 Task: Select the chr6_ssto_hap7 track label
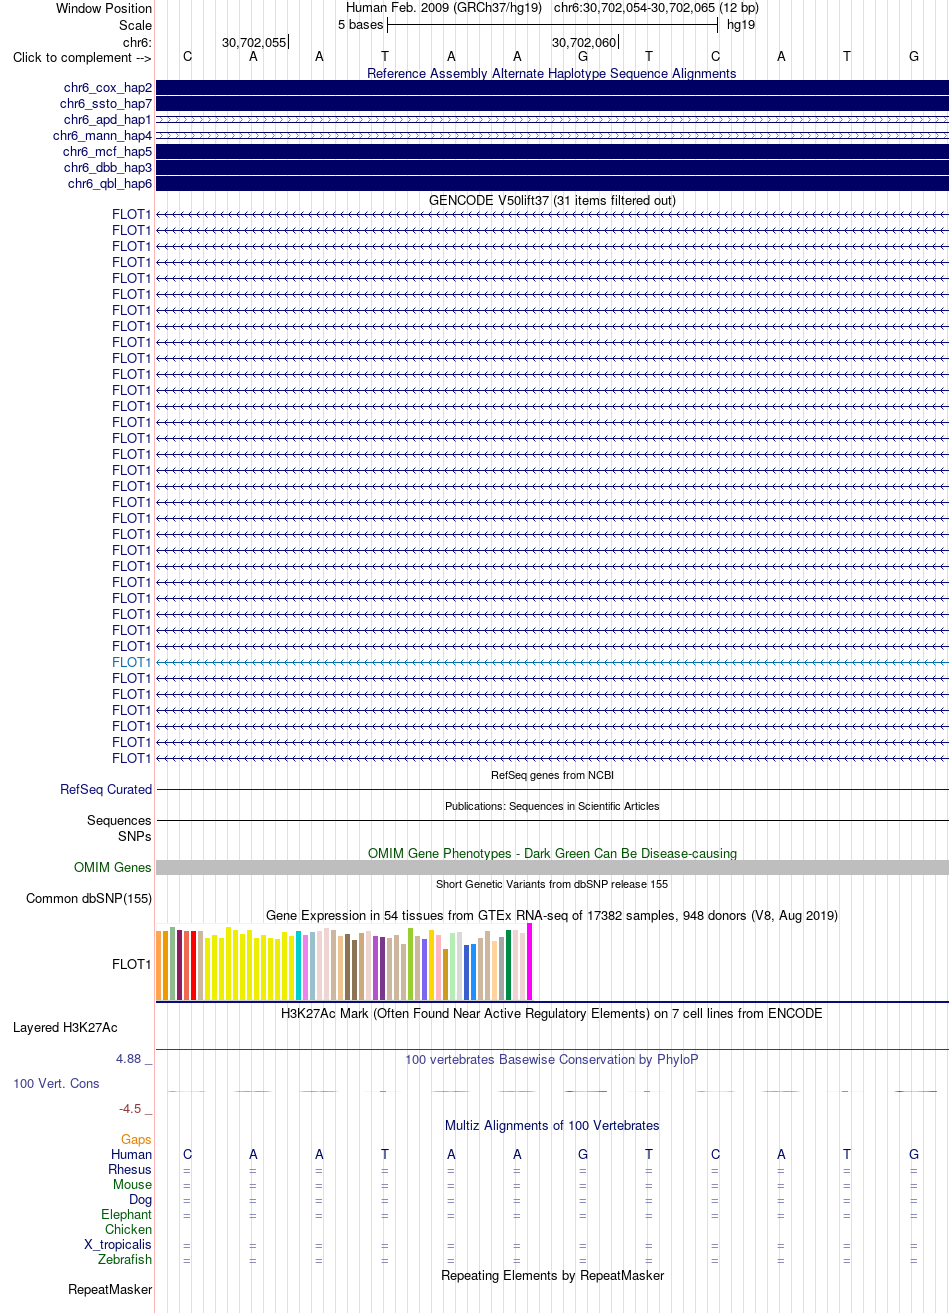click(x=106, y=104)
